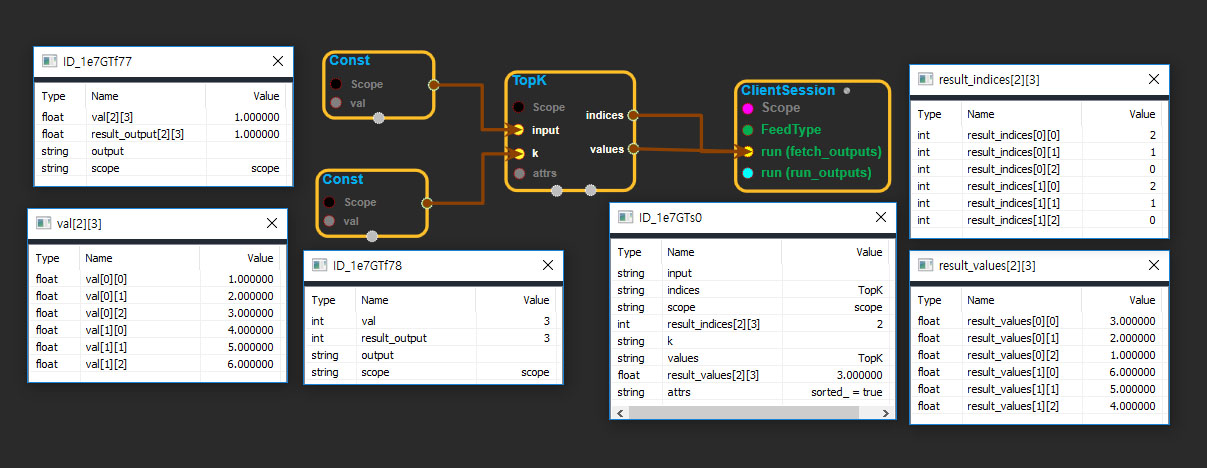Image resolution: width=1207 pixels, height=468 pixels.
Task: Click the TopK node's input port
Action: [518, 129]
